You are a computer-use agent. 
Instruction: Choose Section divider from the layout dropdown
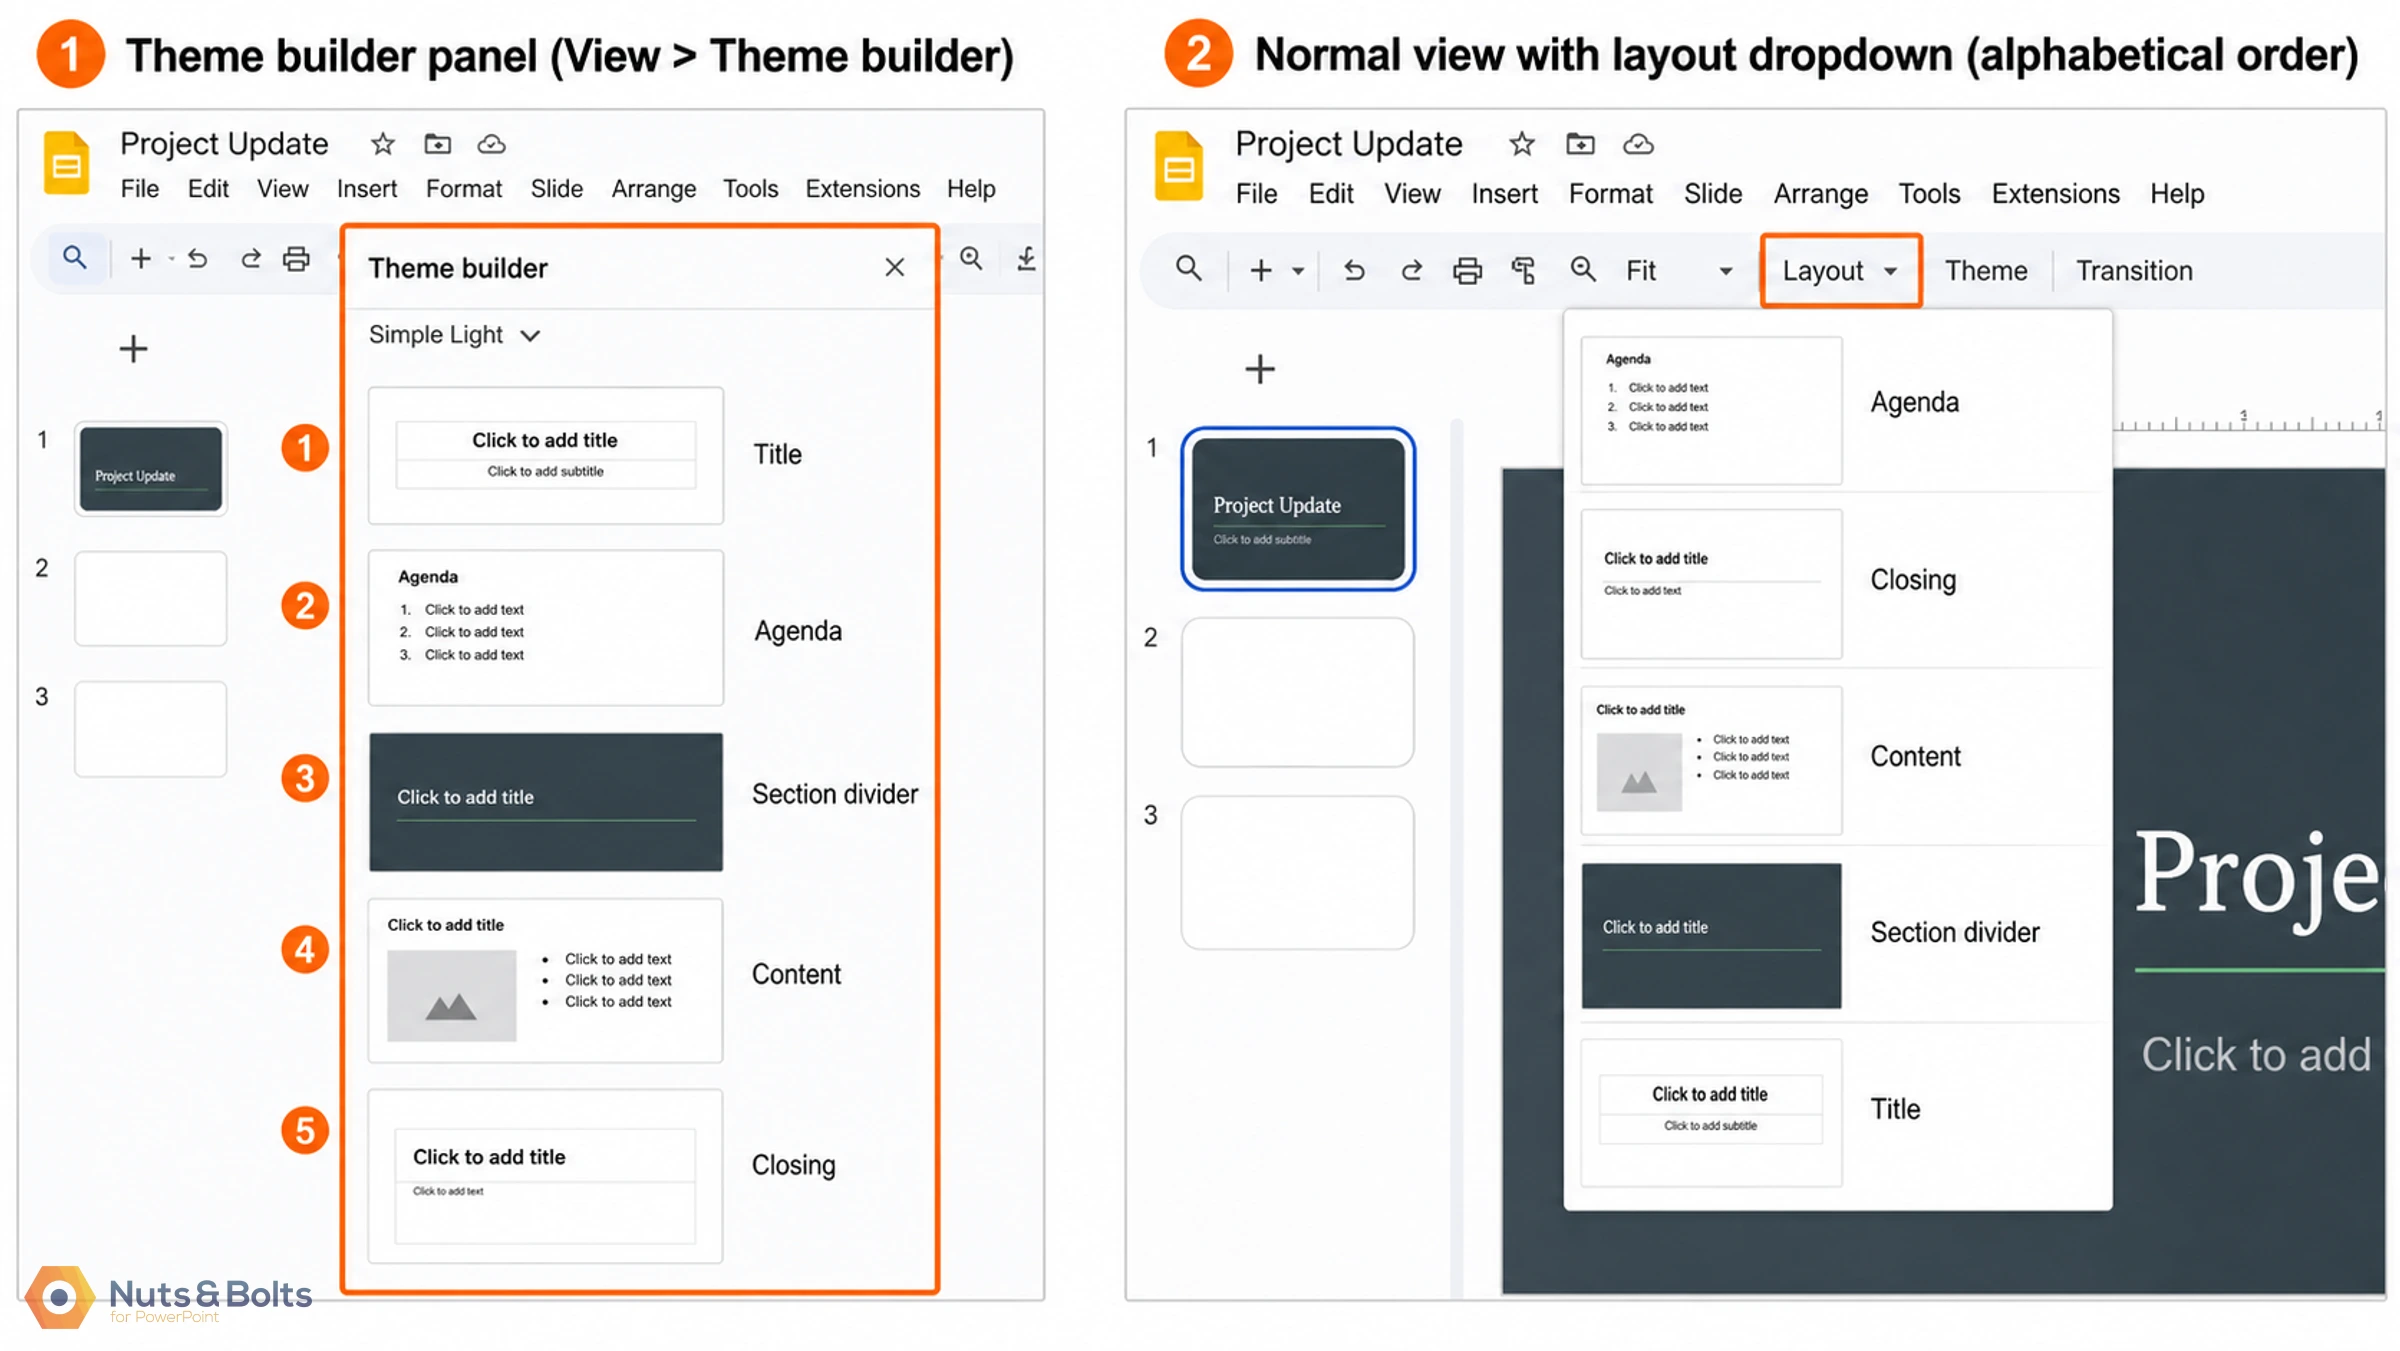1837,935
